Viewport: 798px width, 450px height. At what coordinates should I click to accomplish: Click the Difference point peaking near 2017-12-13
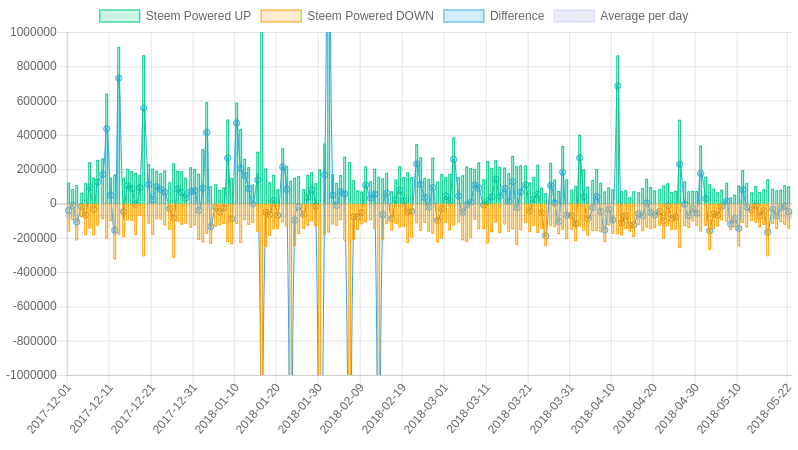[119, 78]
